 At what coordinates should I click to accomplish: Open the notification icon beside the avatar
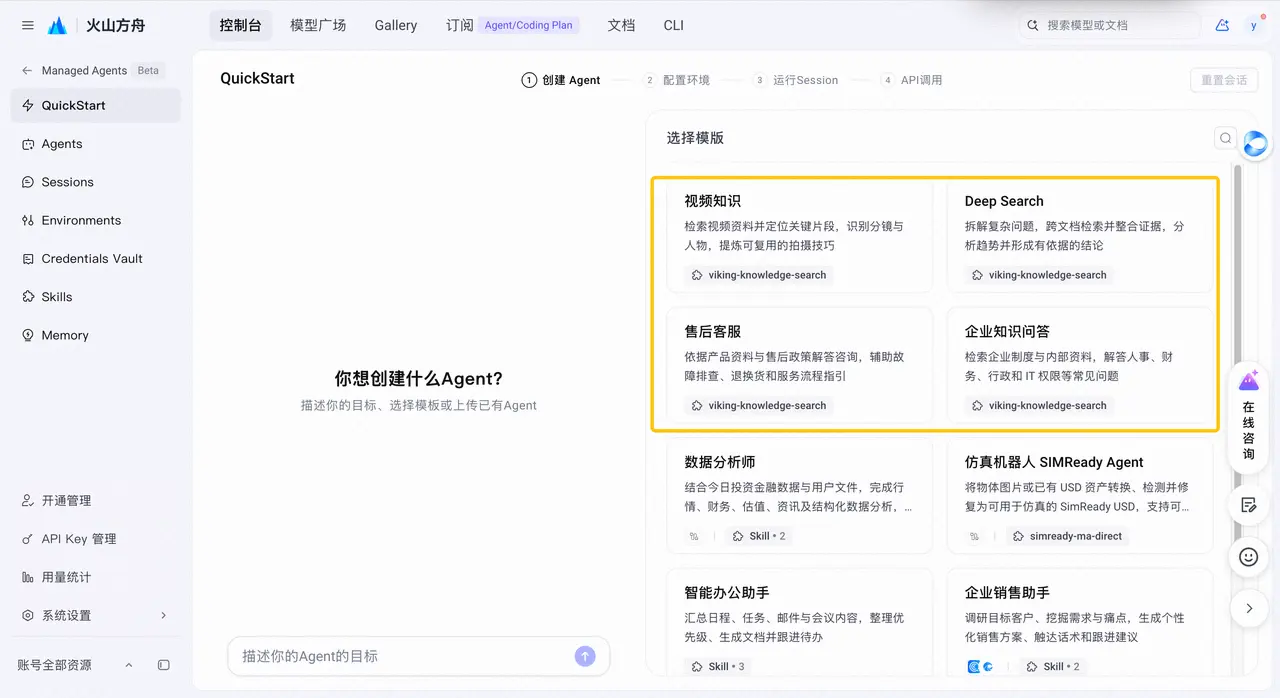1222,26
